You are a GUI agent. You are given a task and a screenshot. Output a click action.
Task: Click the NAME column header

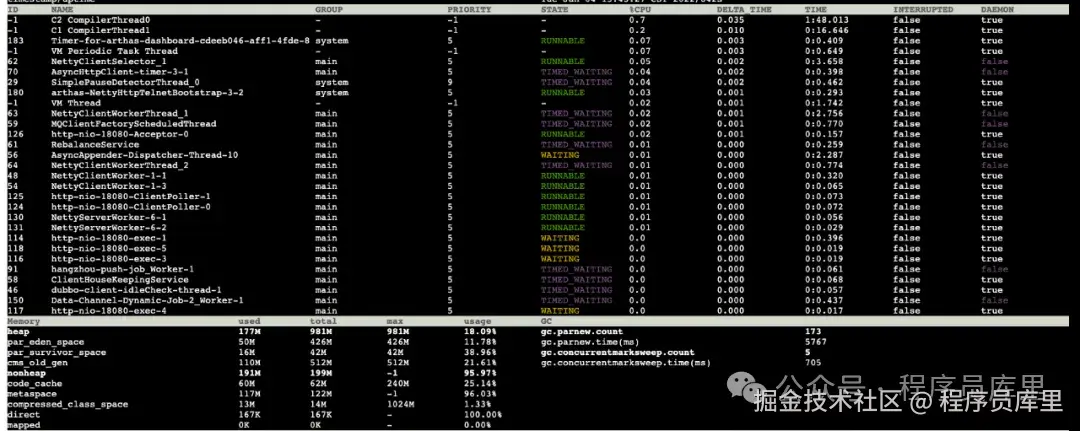[62, 10]
